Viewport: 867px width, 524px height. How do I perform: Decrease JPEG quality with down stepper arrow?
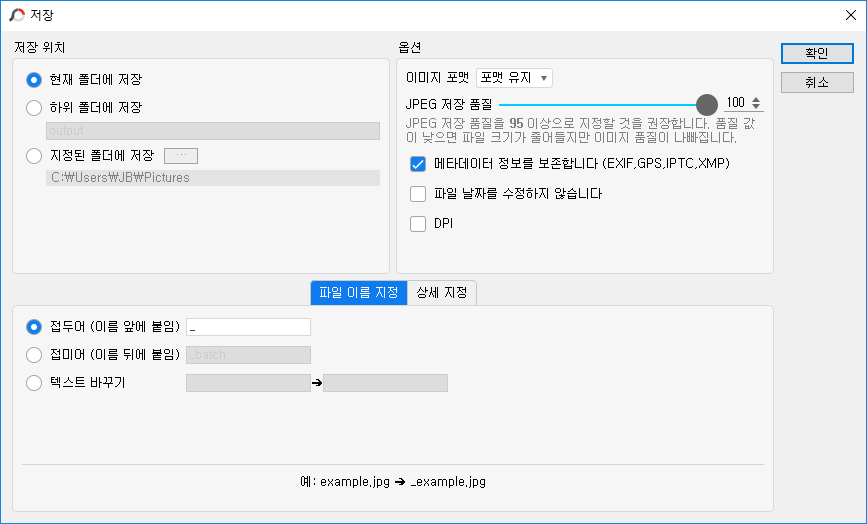click(756, 106)
